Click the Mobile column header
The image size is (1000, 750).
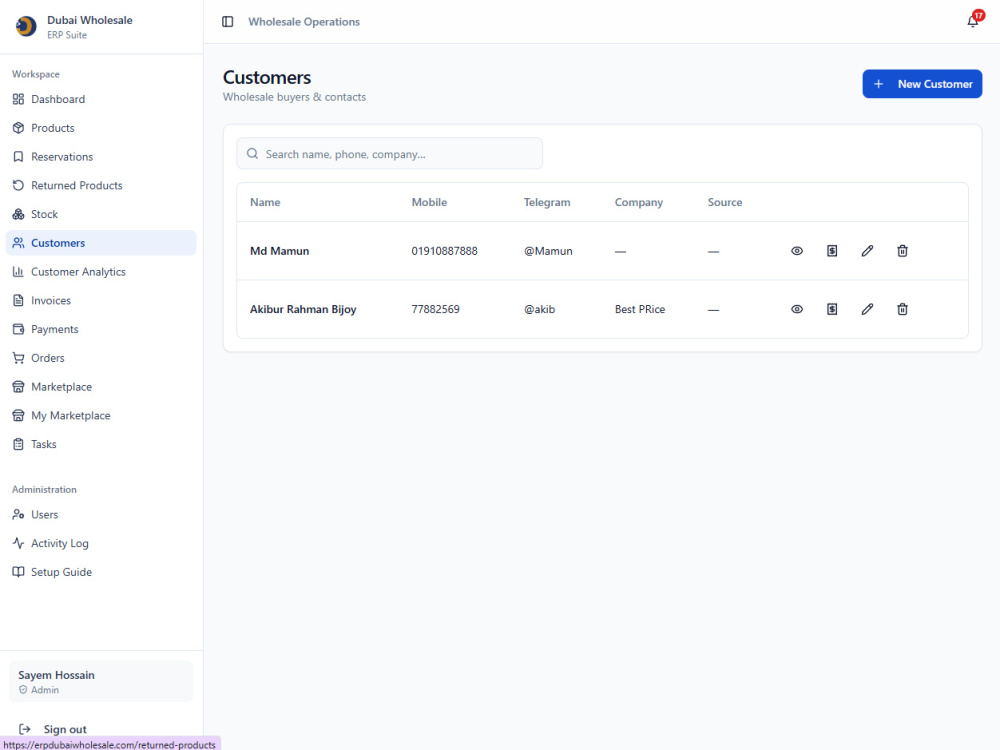429,202
